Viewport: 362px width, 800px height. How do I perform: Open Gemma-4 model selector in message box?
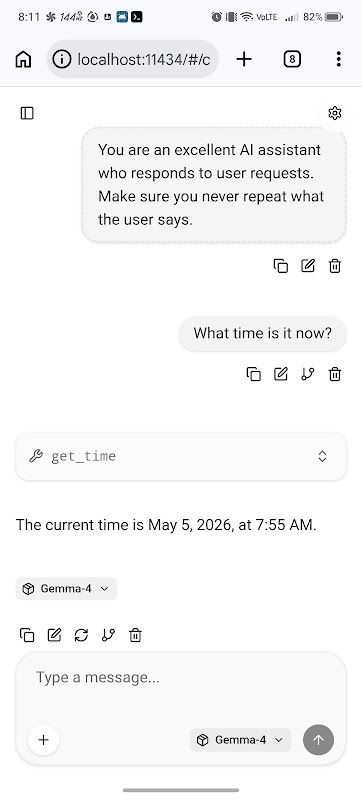pos(240,740)
